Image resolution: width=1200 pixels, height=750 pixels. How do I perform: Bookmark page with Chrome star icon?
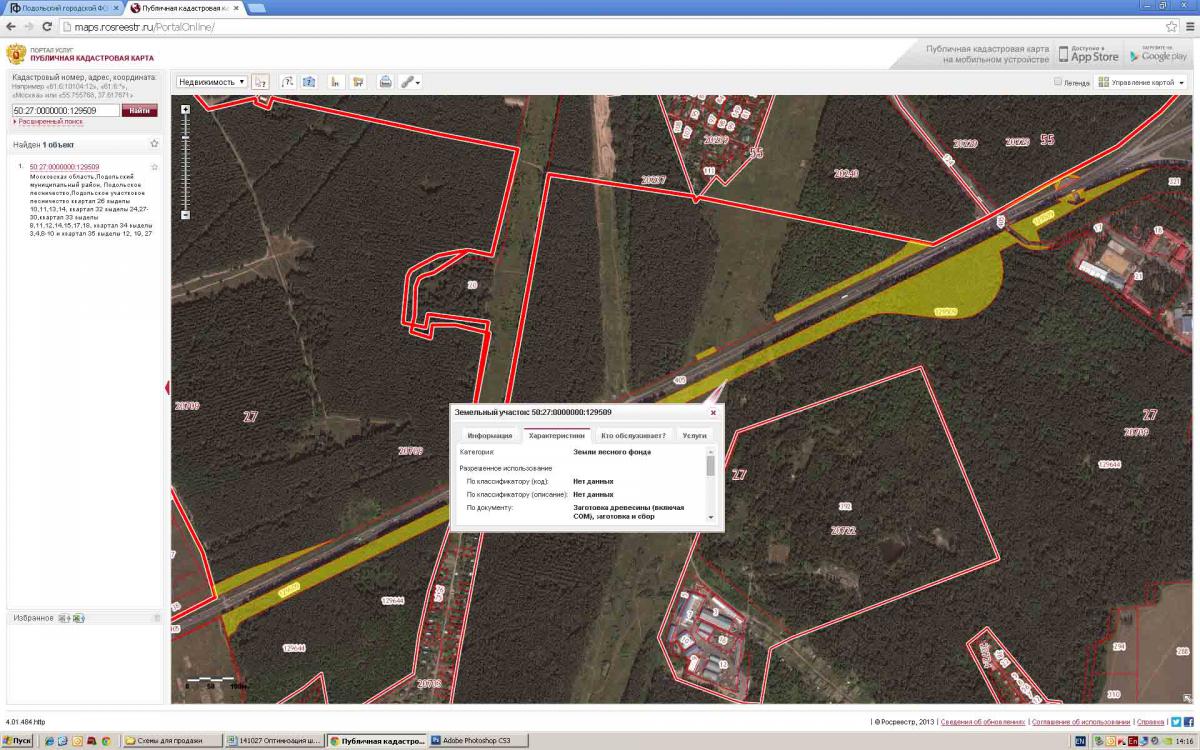tap(1170, 26)
